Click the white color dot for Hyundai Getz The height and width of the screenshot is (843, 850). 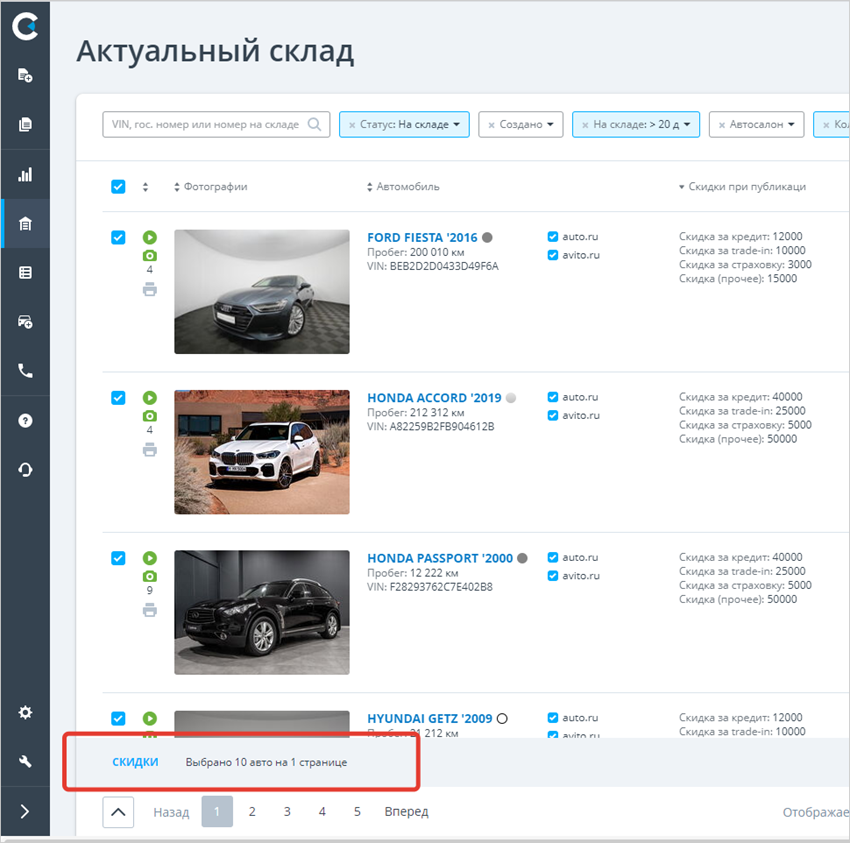(x=502, y=718)
